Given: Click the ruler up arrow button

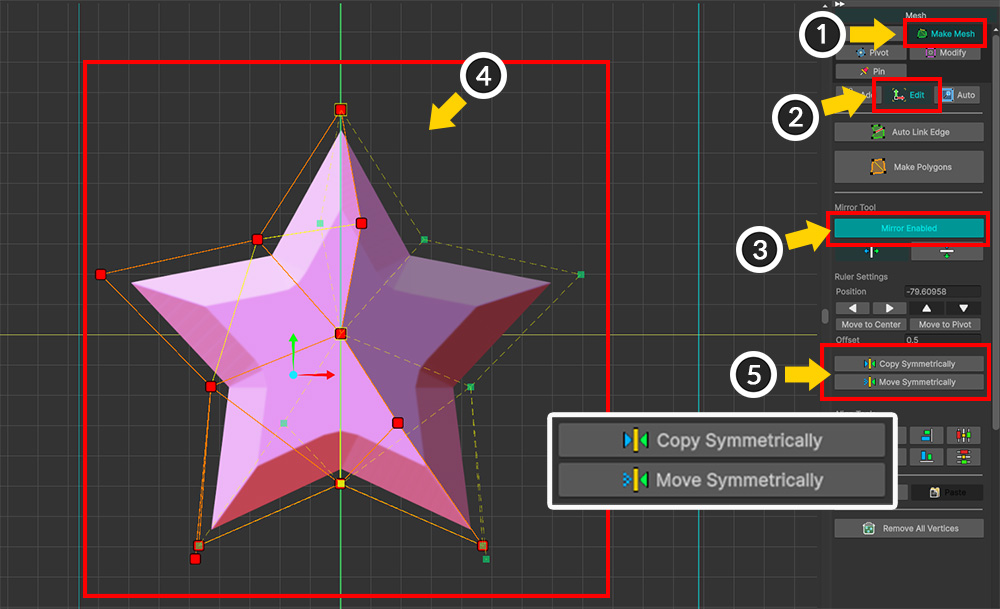Looking at the screenshot, I should [927, 309].
